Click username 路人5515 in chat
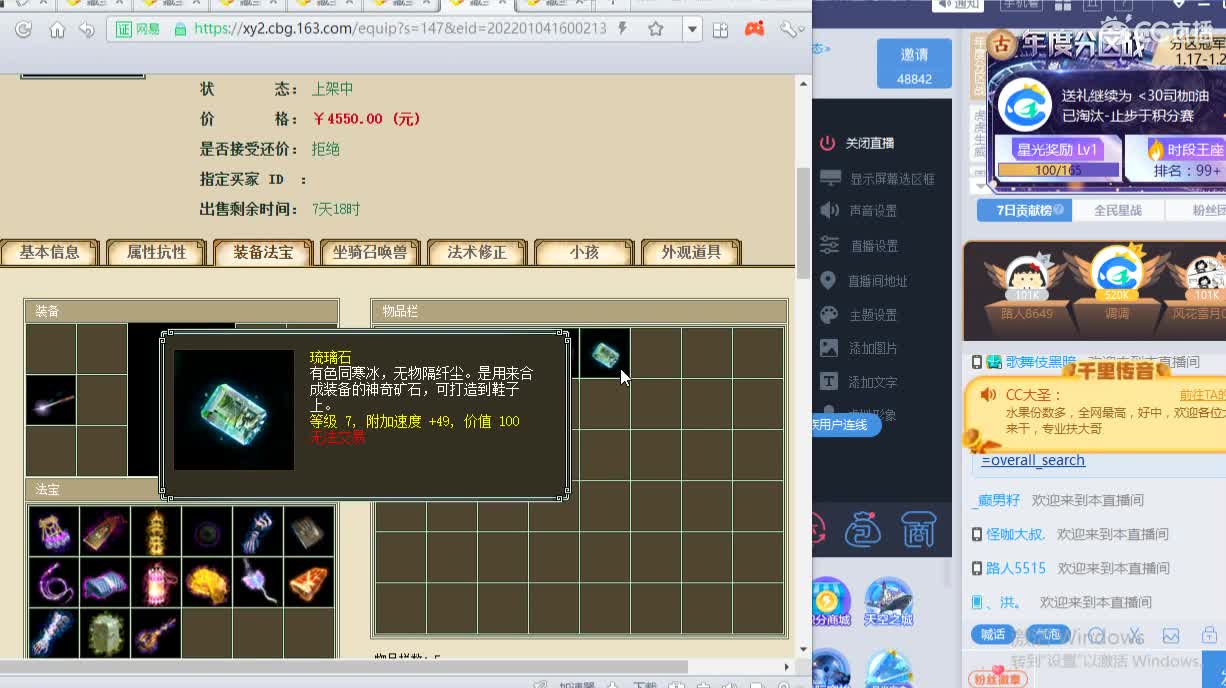This screenshot has width=1226, height=688. coord(1016,568)
